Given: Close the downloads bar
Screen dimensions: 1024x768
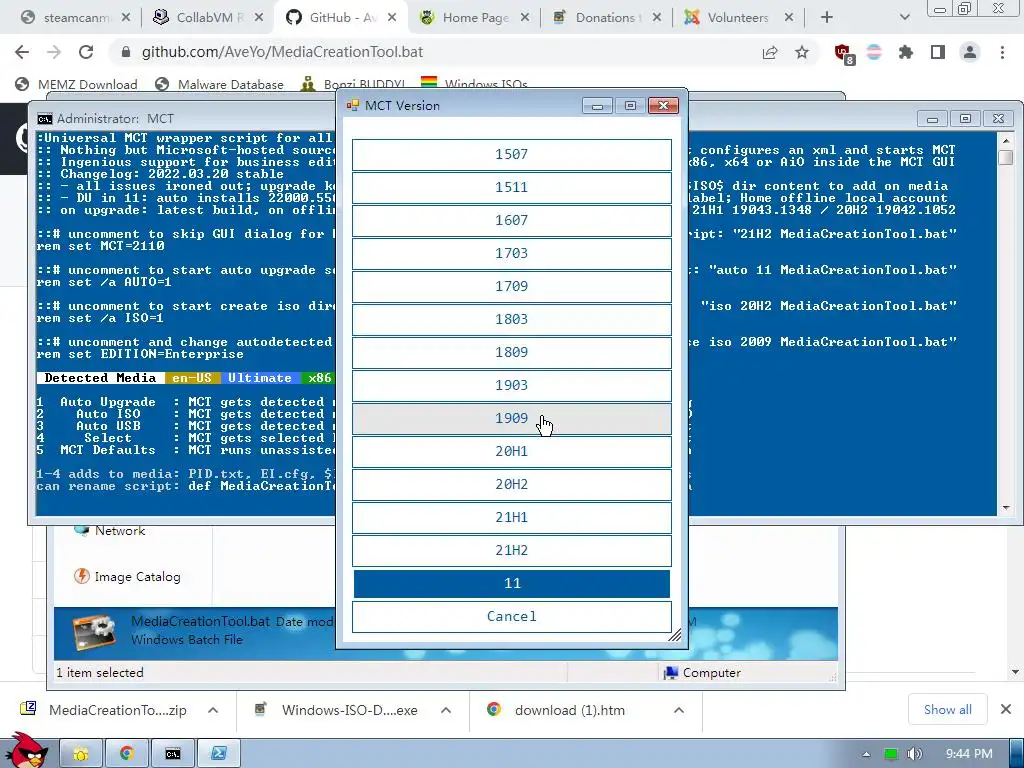Looking at the screenshot, I should tap(1006, 709).
